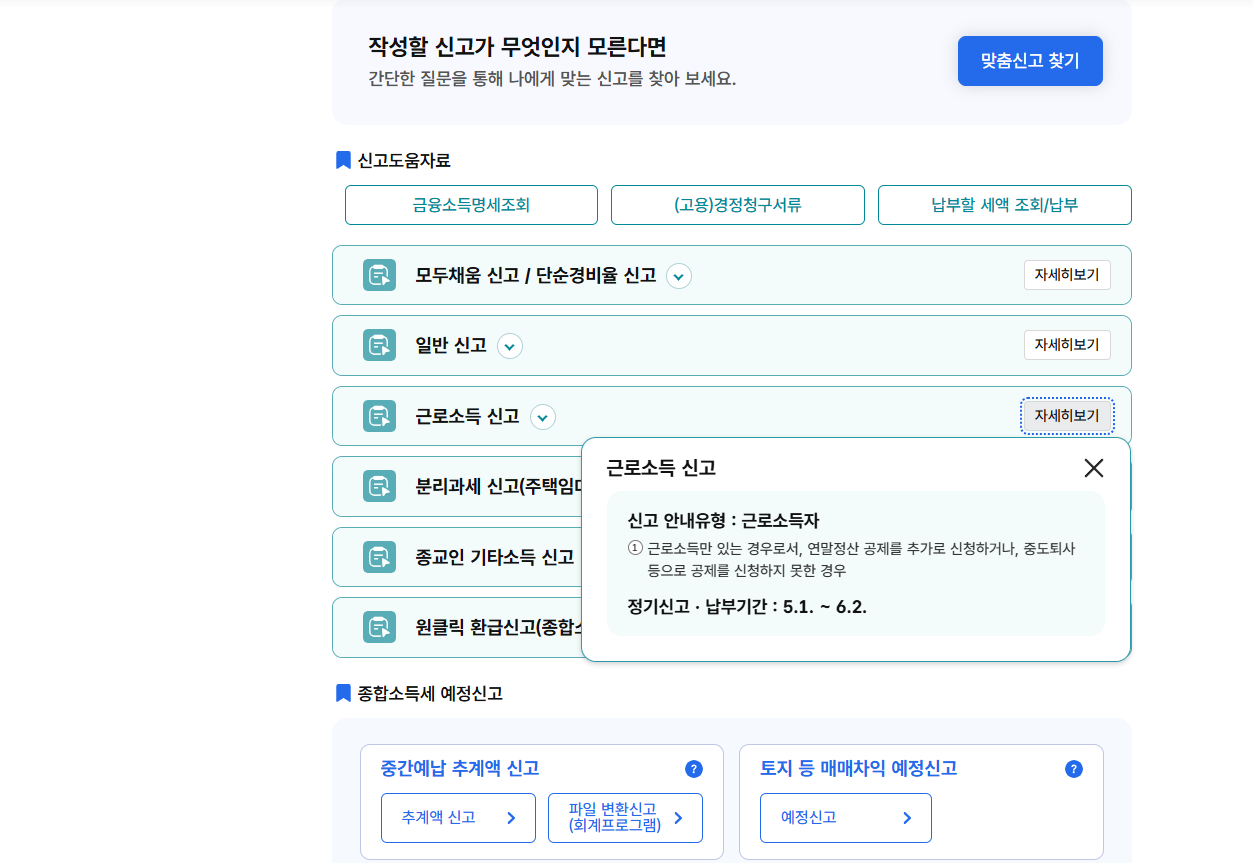Select the 분리과세 신고(주택임대) row title
The width and height of the screenshot is (1253, 863).
[x=499, y=487]
